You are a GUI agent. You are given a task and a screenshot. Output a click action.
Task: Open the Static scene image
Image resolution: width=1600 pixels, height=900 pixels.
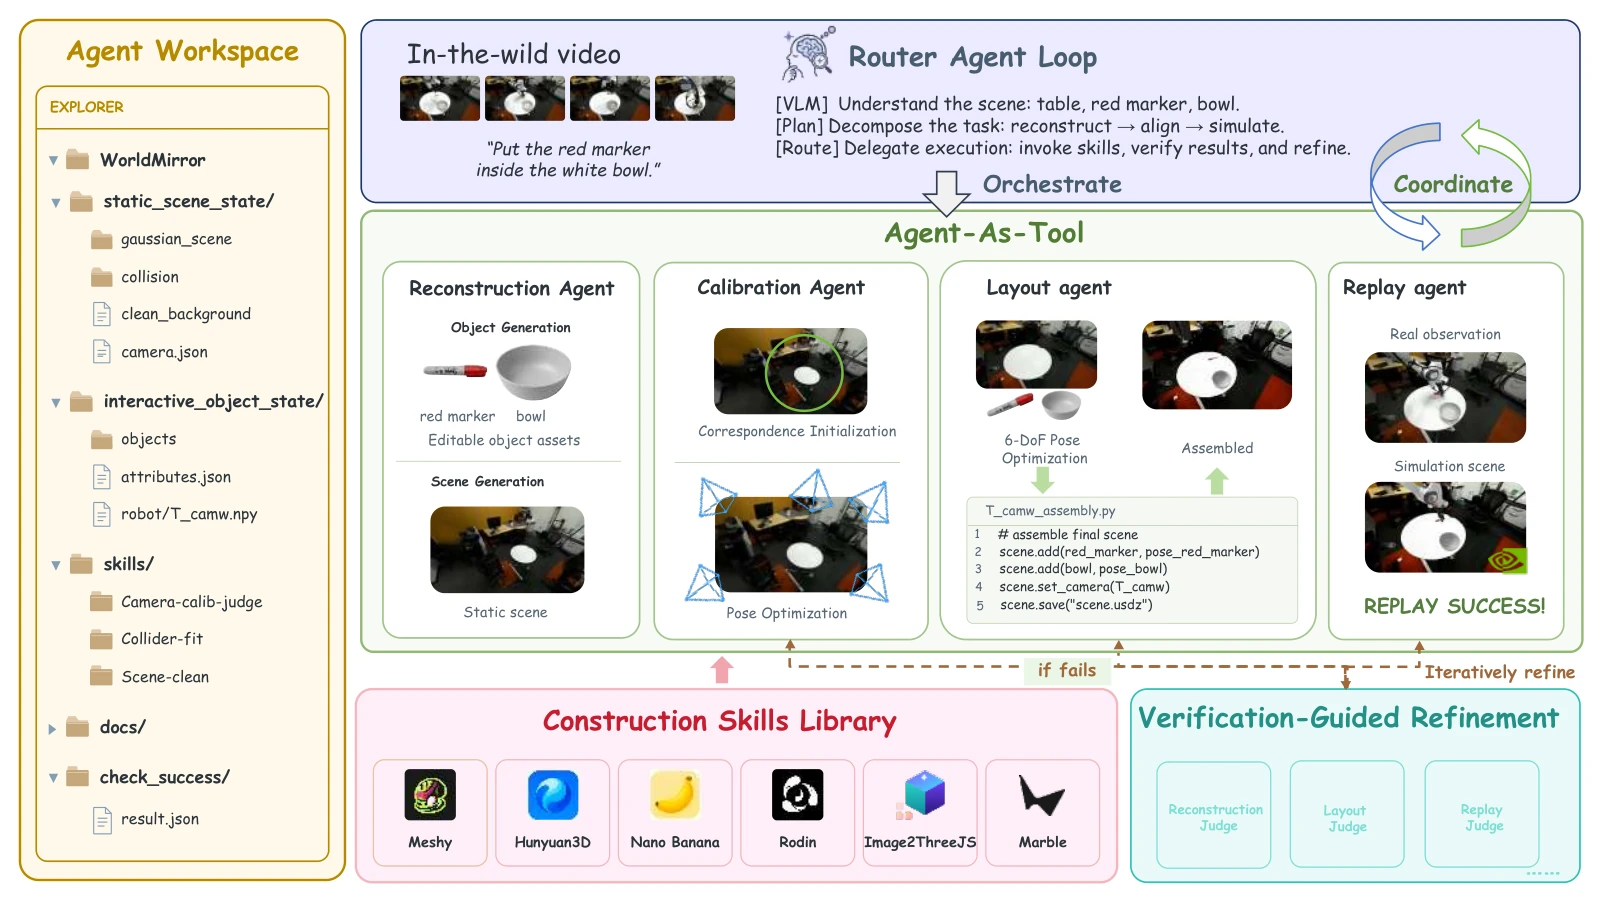[x=507, y=549]
